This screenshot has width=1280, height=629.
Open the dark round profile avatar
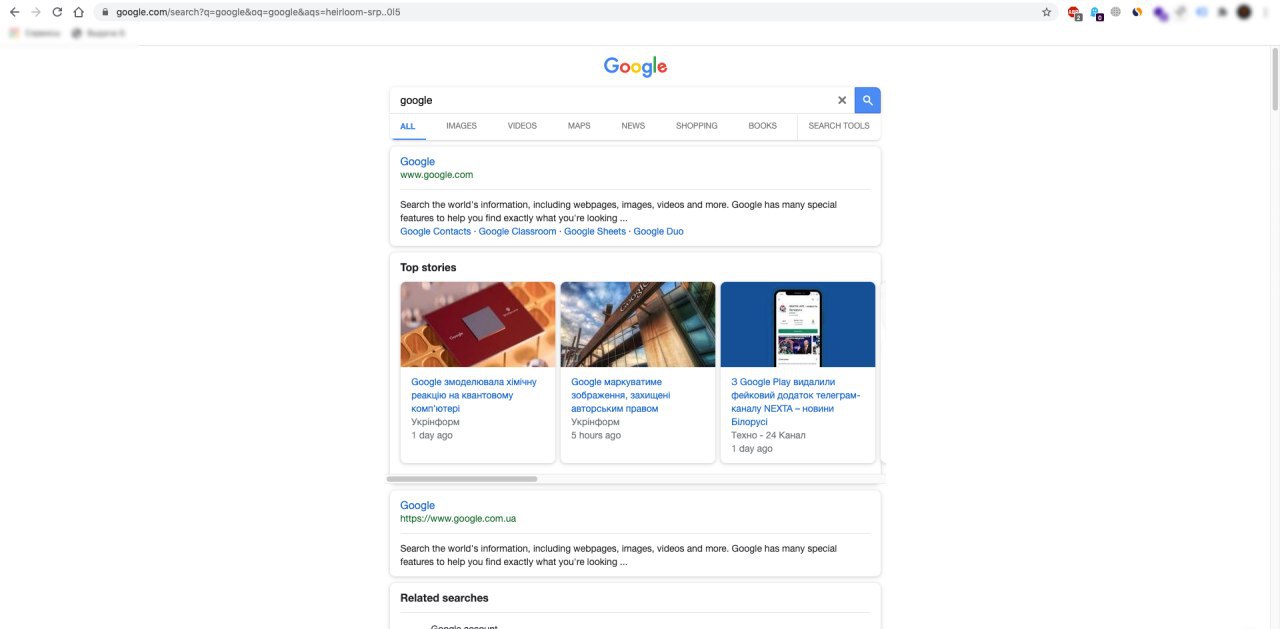point(1244,12)
